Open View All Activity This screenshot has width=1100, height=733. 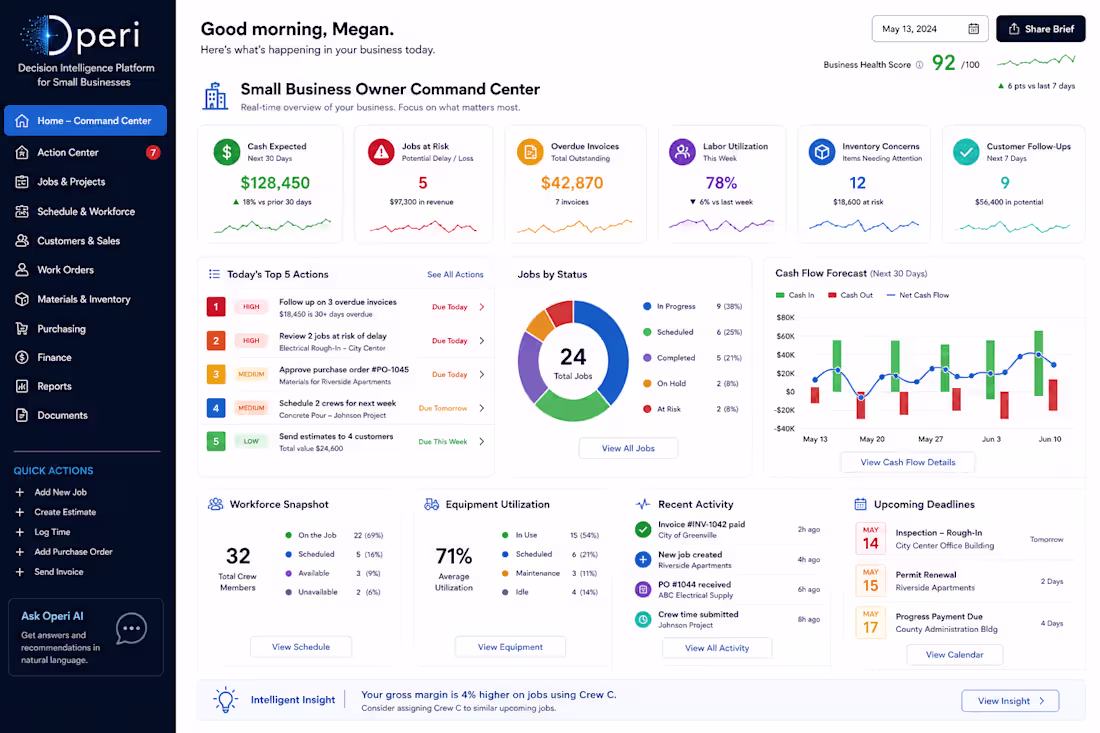[x=717, y=648]
